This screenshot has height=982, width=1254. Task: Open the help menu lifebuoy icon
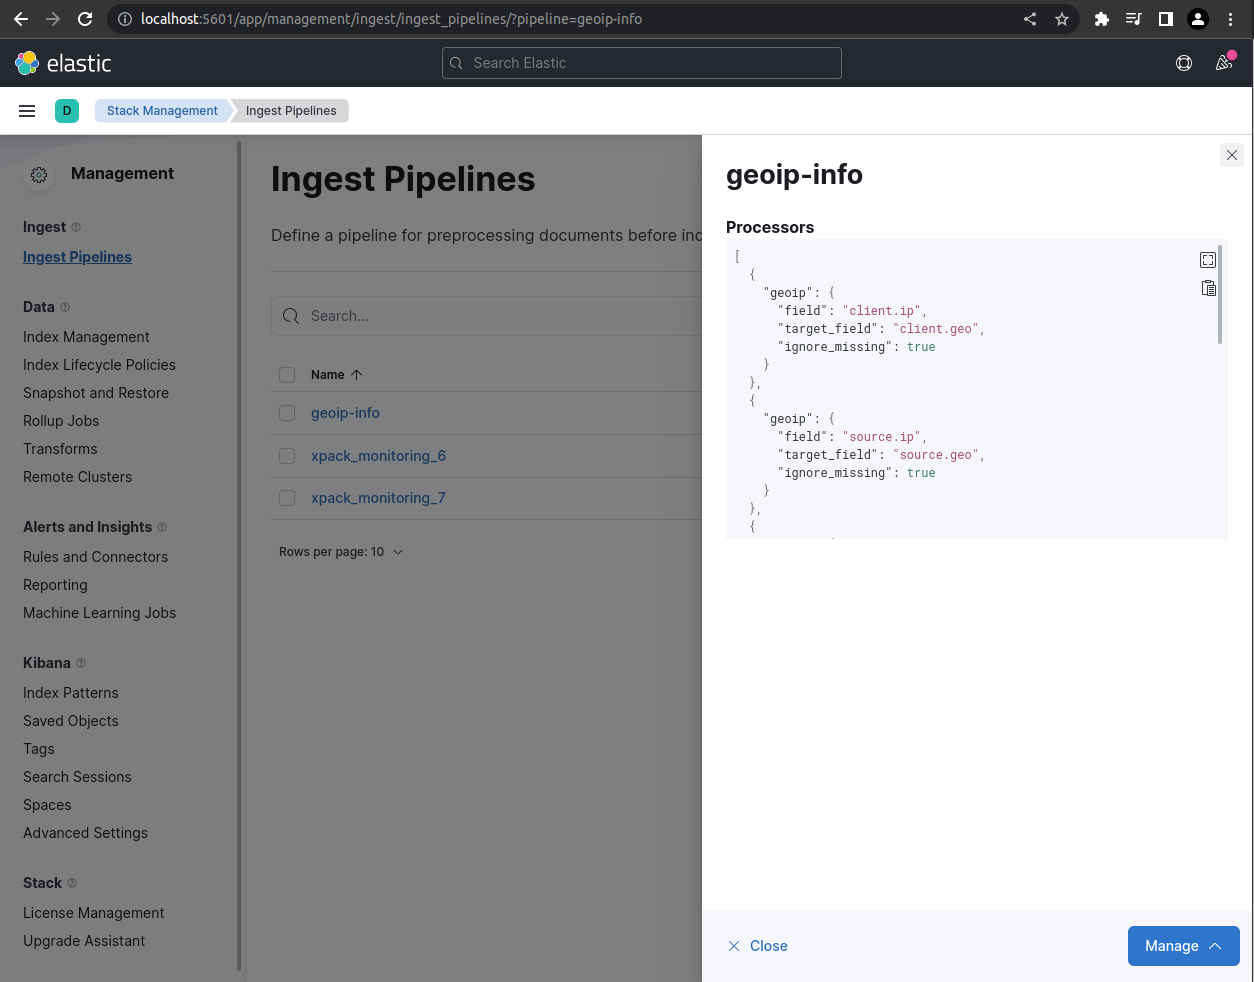click(1184, 63)
